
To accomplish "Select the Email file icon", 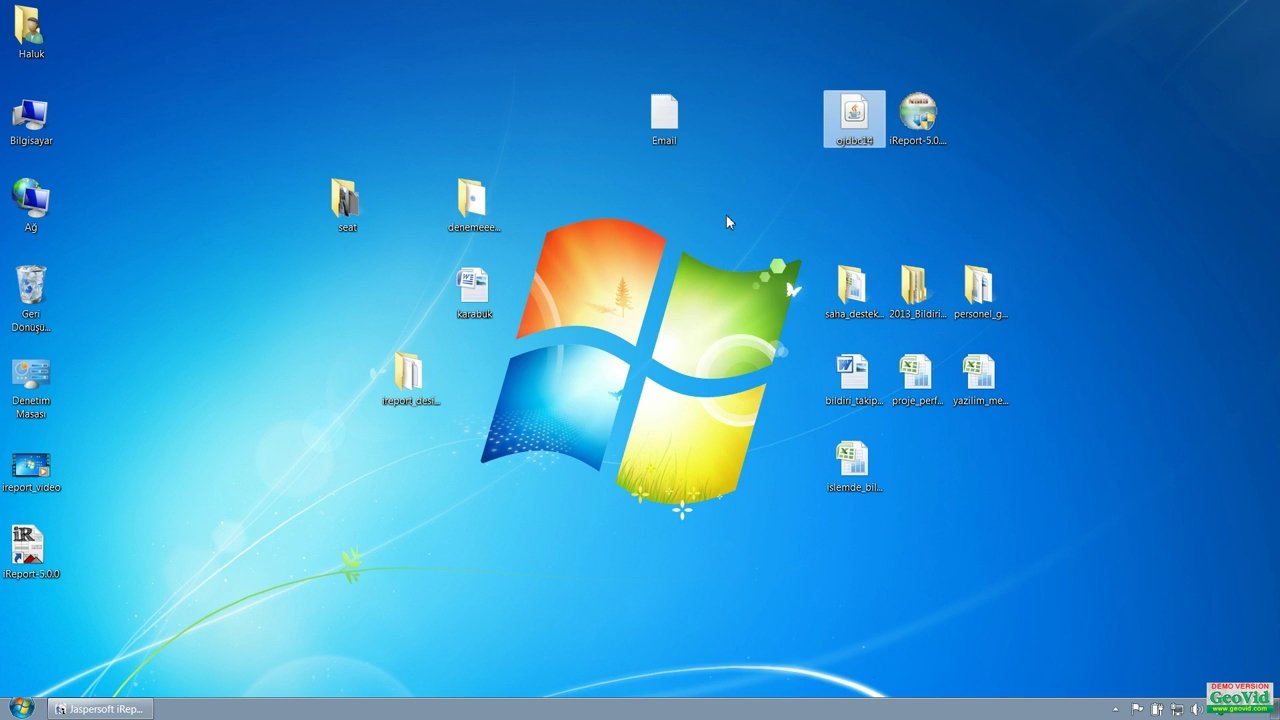I will pos(664,113).
